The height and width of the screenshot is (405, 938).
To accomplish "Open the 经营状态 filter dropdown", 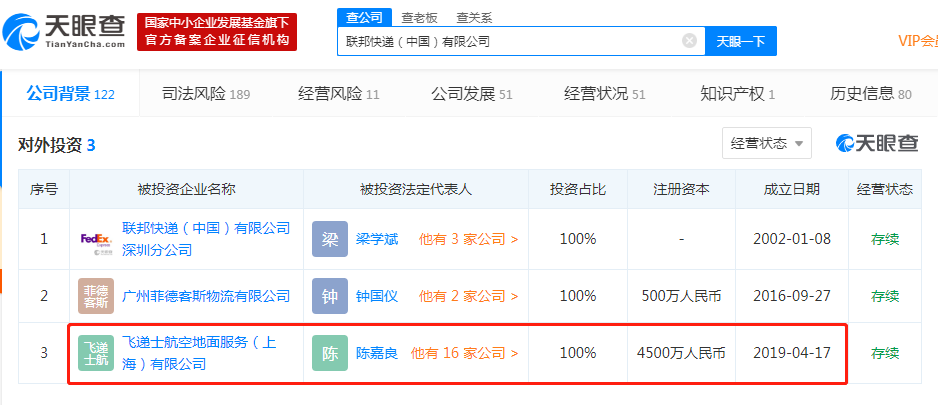I will [x=766, y=144].
